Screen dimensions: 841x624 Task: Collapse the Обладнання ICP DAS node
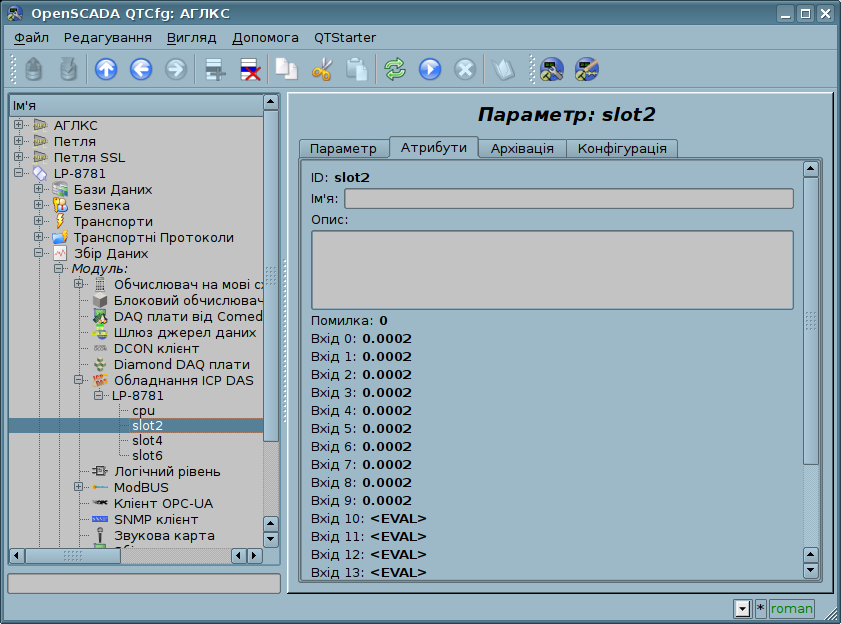click(x=79, y=380)
